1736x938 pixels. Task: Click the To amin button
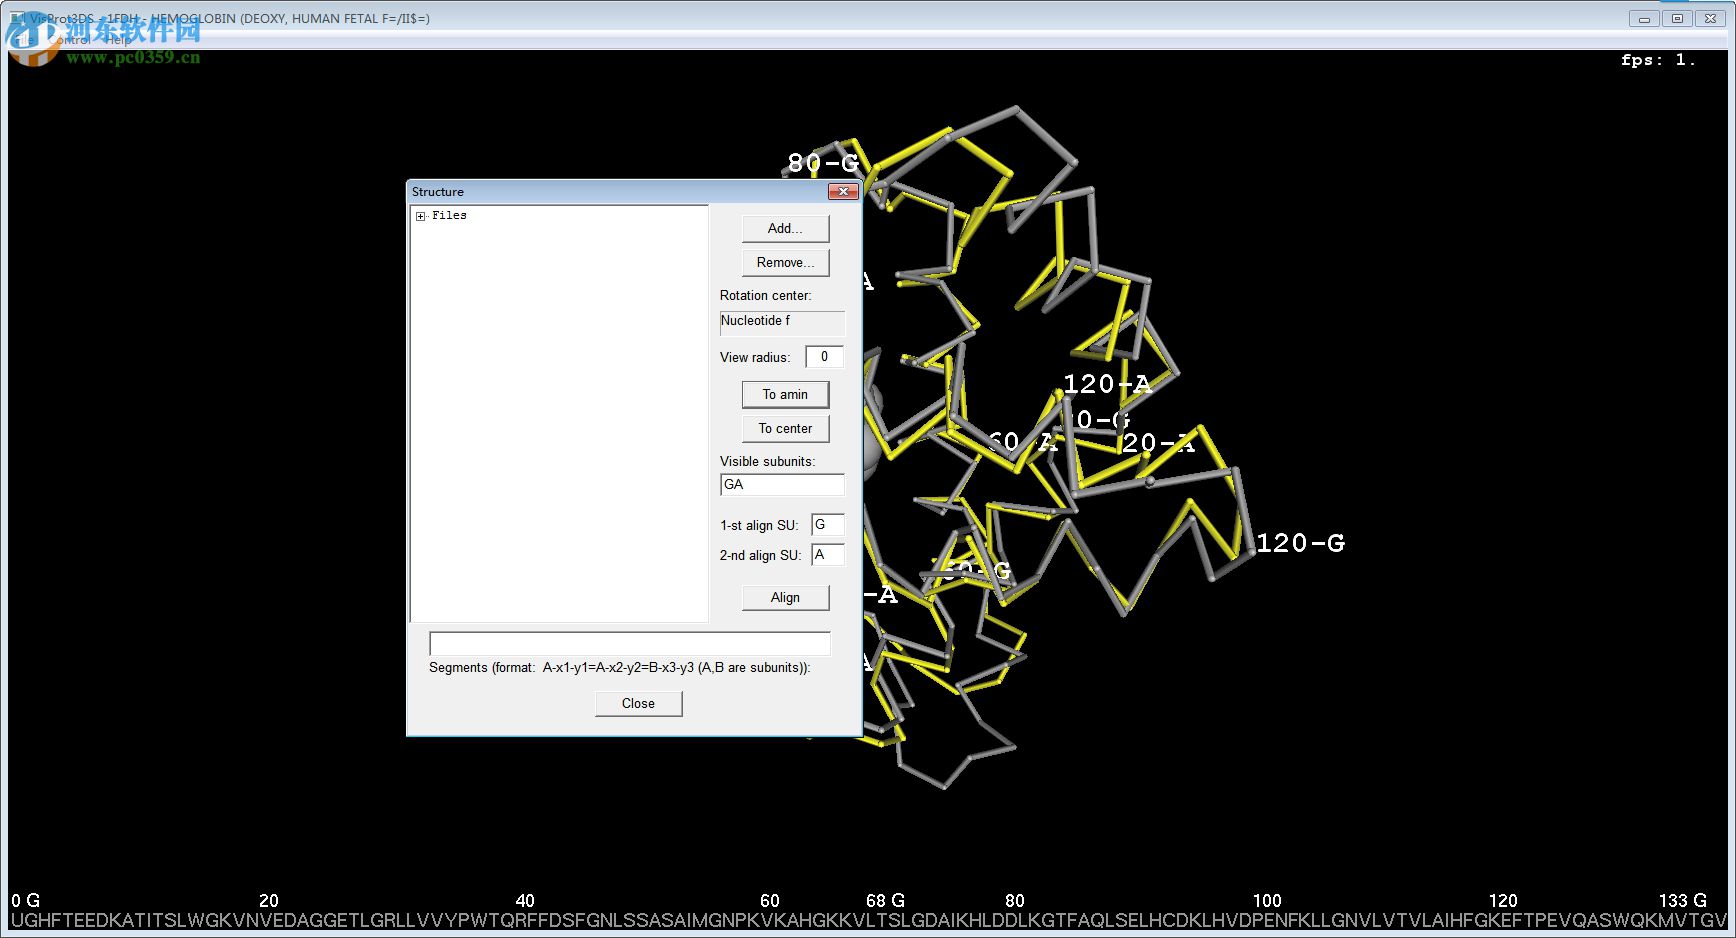point(785,395)
